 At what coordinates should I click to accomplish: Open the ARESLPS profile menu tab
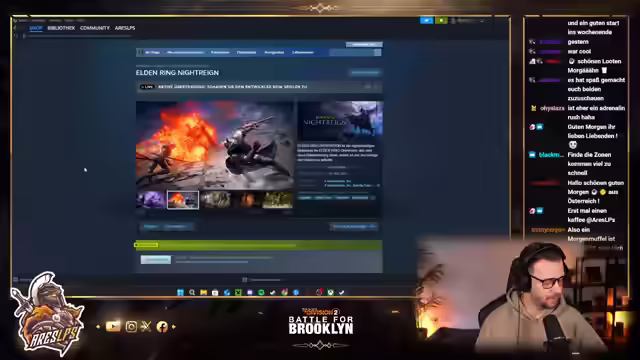coord(125,28)
